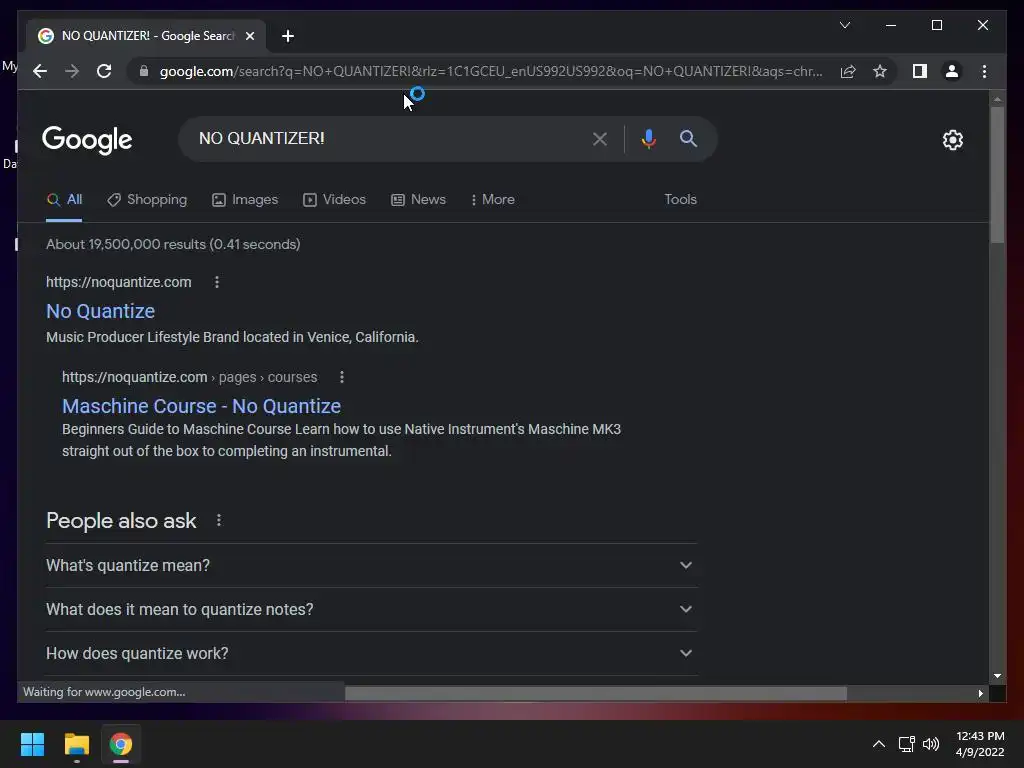Switch to Images results
Image resolution: width=1024 pixels, height=768 pixels.
pos(245,199)
